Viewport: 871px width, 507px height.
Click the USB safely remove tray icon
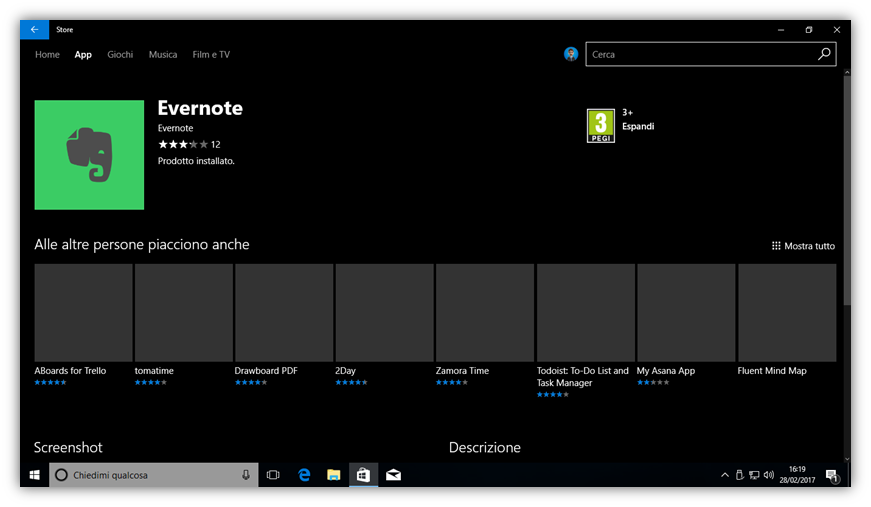[x=739, y=475]
